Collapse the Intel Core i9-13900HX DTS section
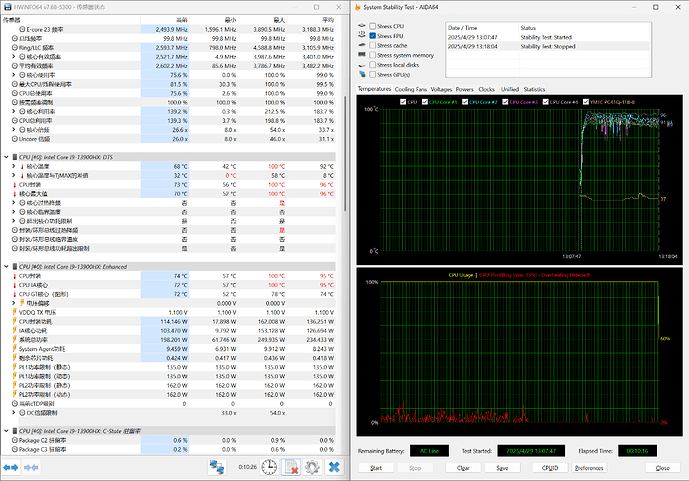Viewport: 689px width, 481px height. (7, 157)
